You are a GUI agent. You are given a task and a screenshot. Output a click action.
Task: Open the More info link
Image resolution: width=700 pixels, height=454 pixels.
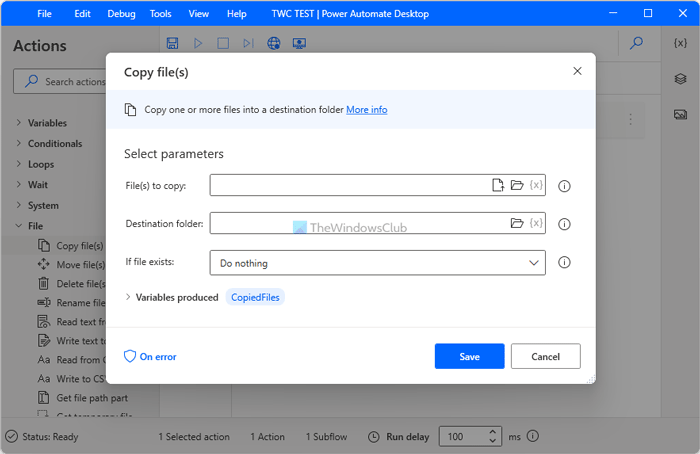[x=366, y=109]
